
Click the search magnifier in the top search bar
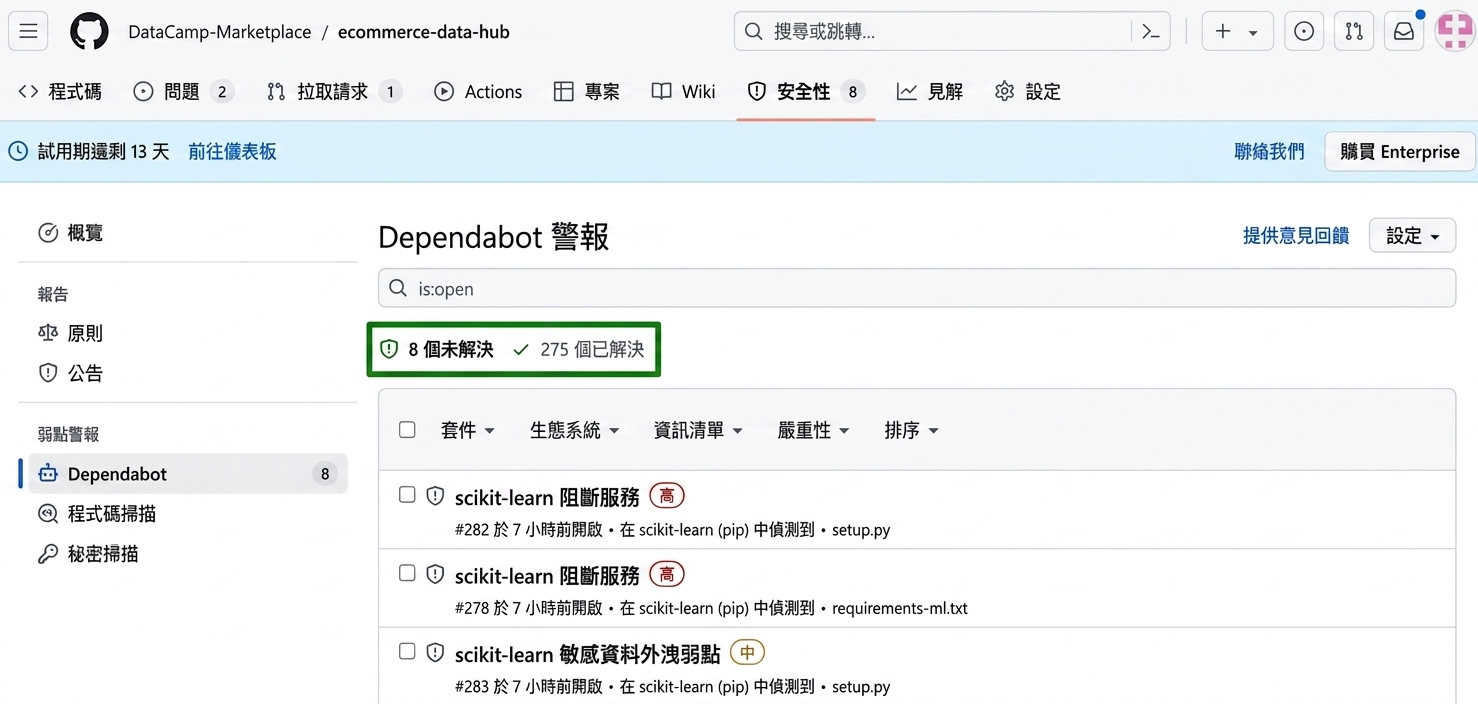[x=754, y=32]
